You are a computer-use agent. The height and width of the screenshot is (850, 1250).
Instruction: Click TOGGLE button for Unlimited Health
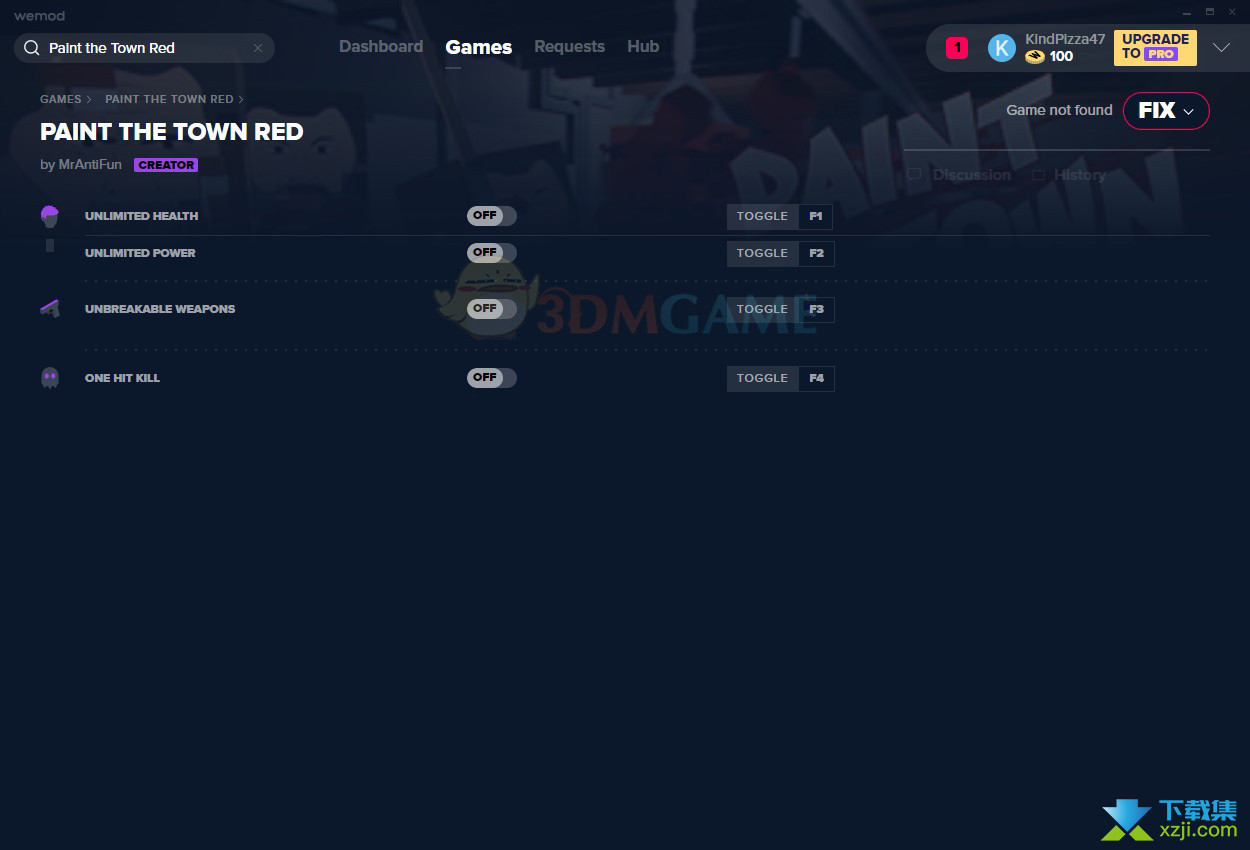coord(763,216)
